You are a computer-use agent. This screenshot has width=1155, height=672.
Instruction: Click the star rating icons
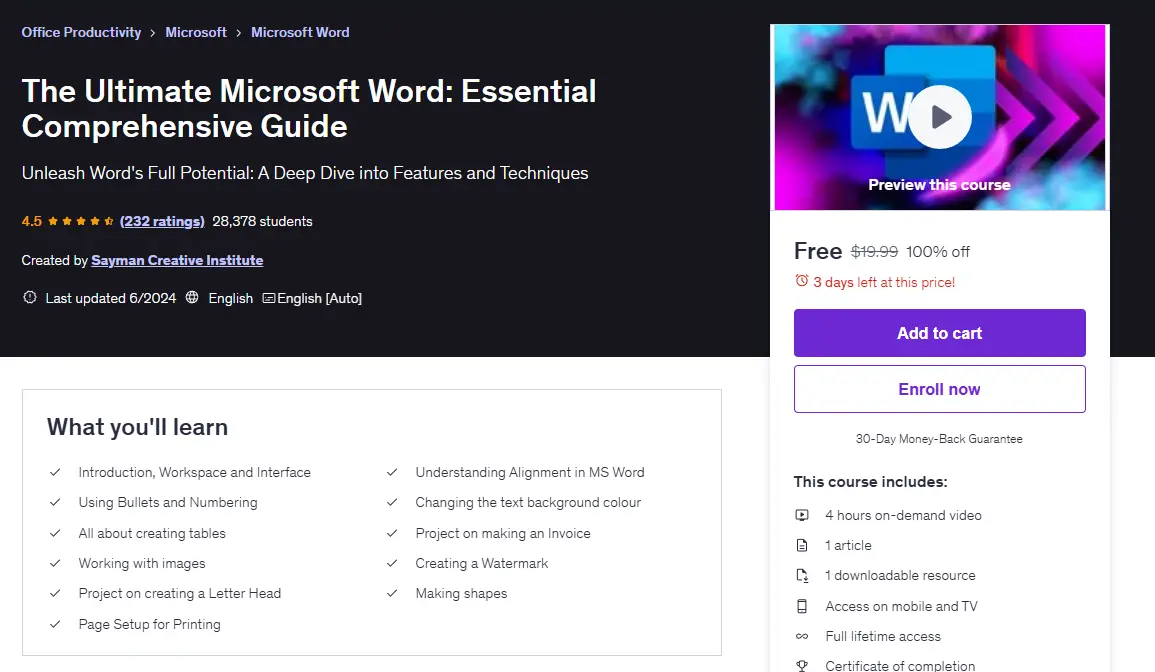tap(80, 221)
